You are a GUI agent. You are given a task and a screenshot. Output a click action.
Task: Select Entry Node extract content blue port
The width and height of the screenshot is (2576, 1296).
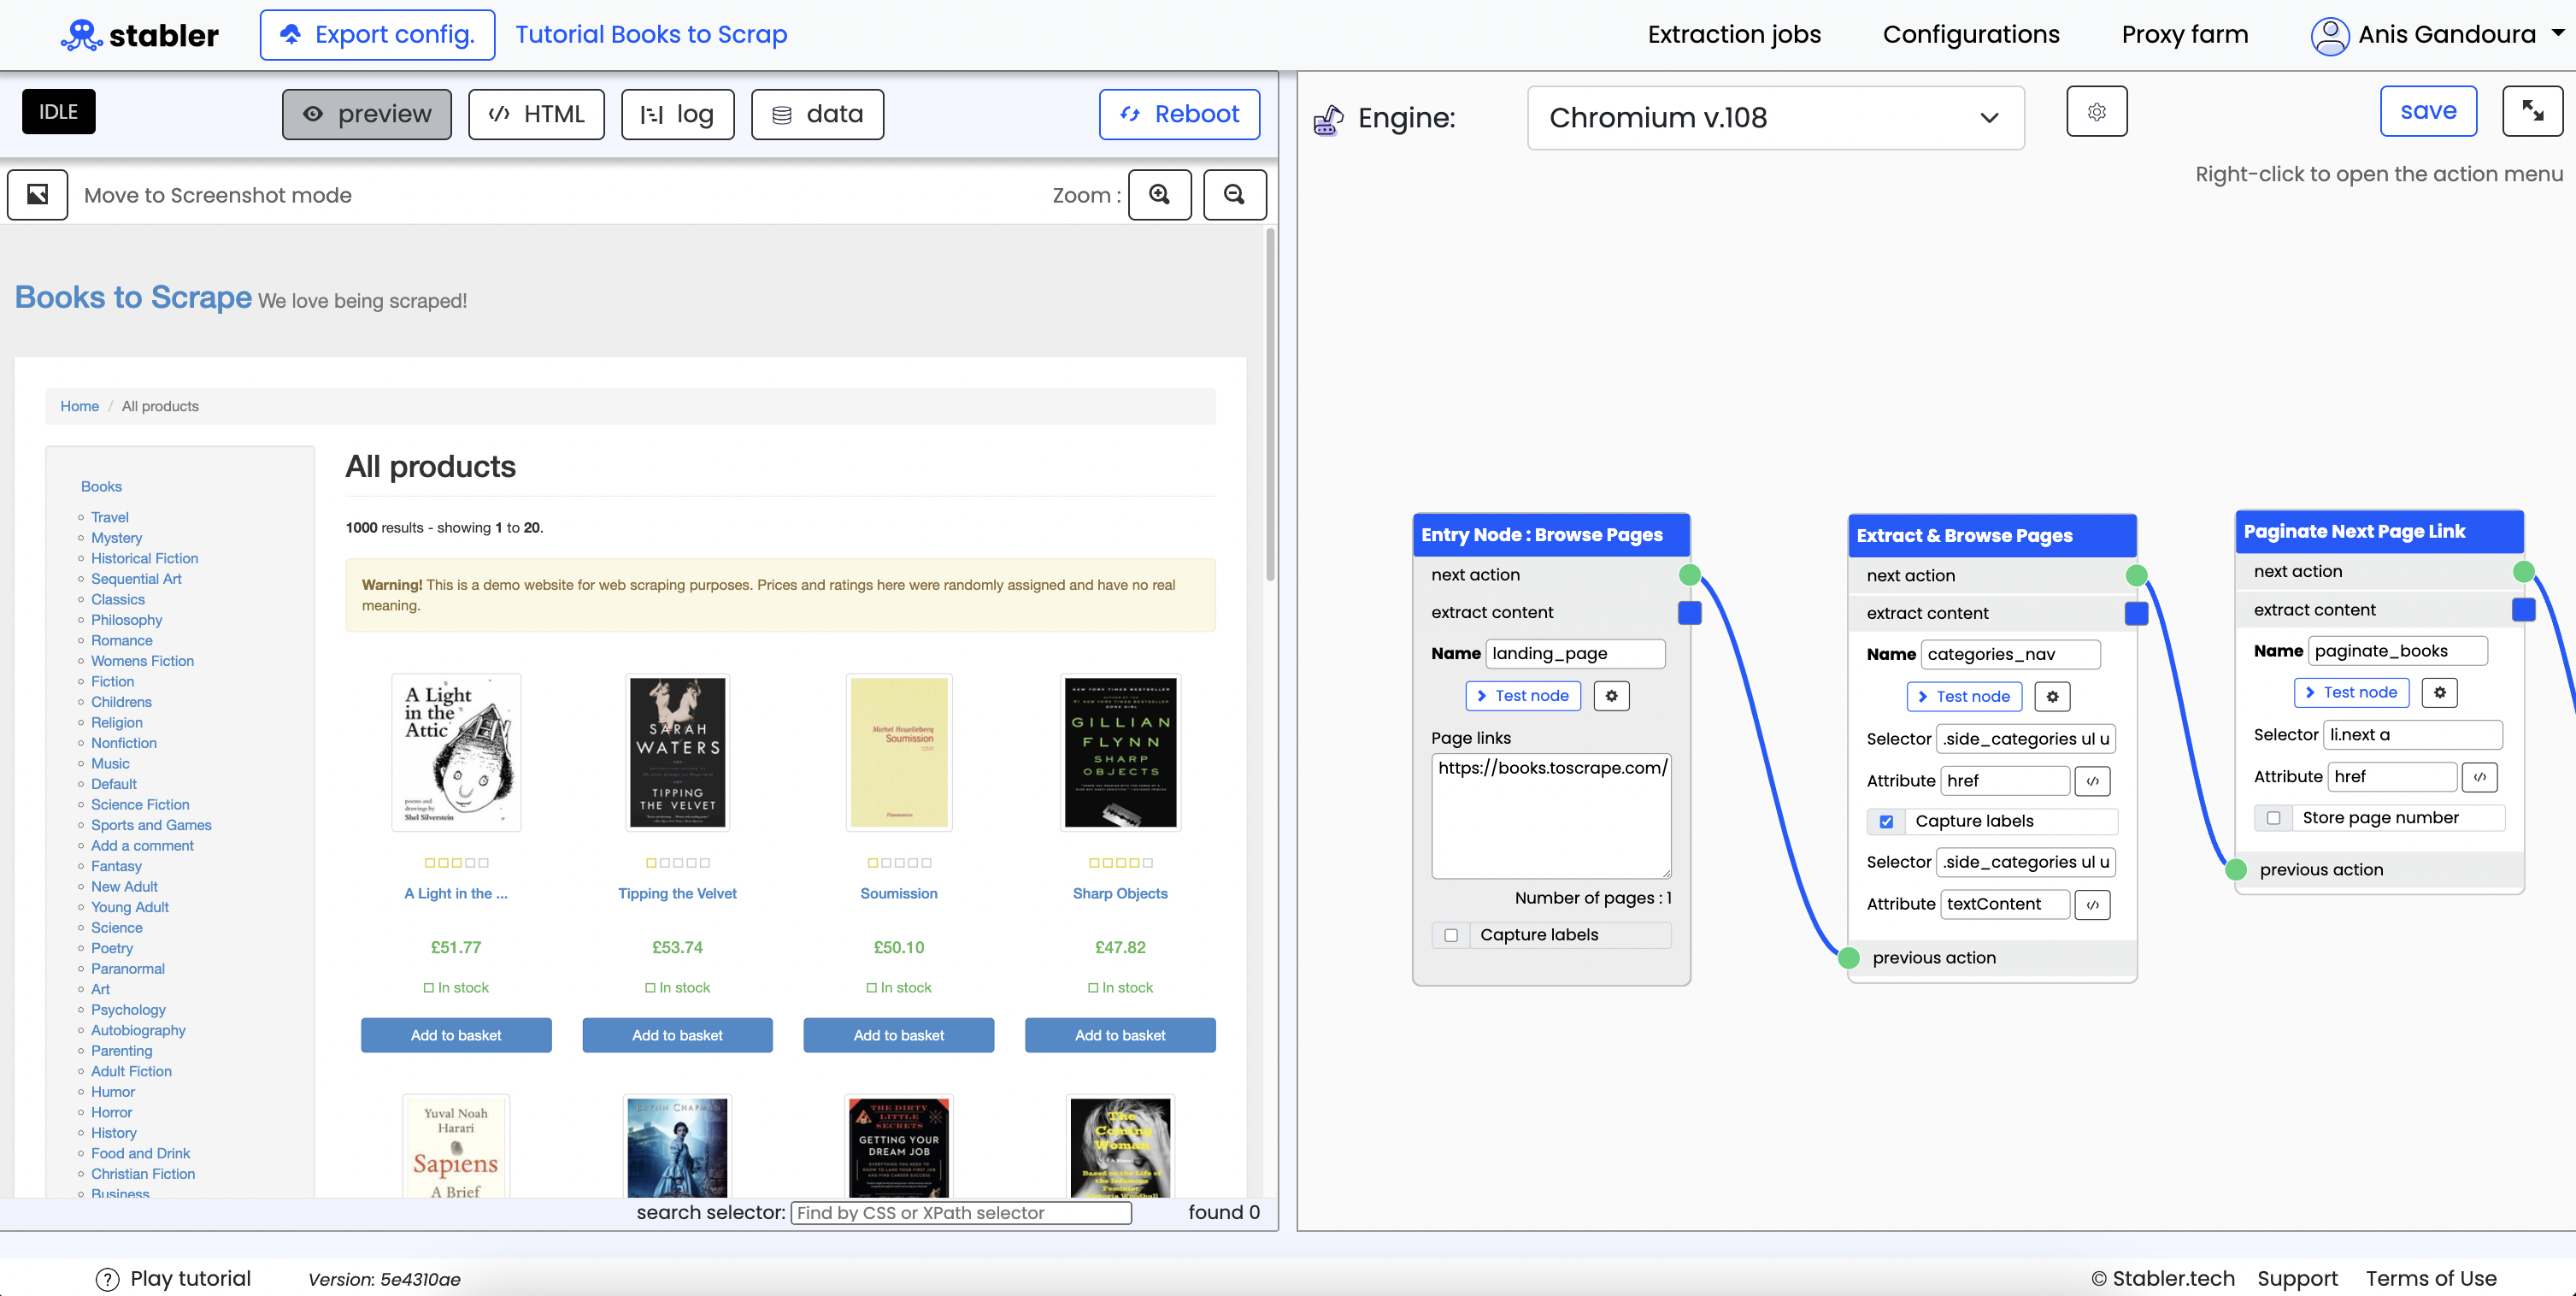(1689, 613)
